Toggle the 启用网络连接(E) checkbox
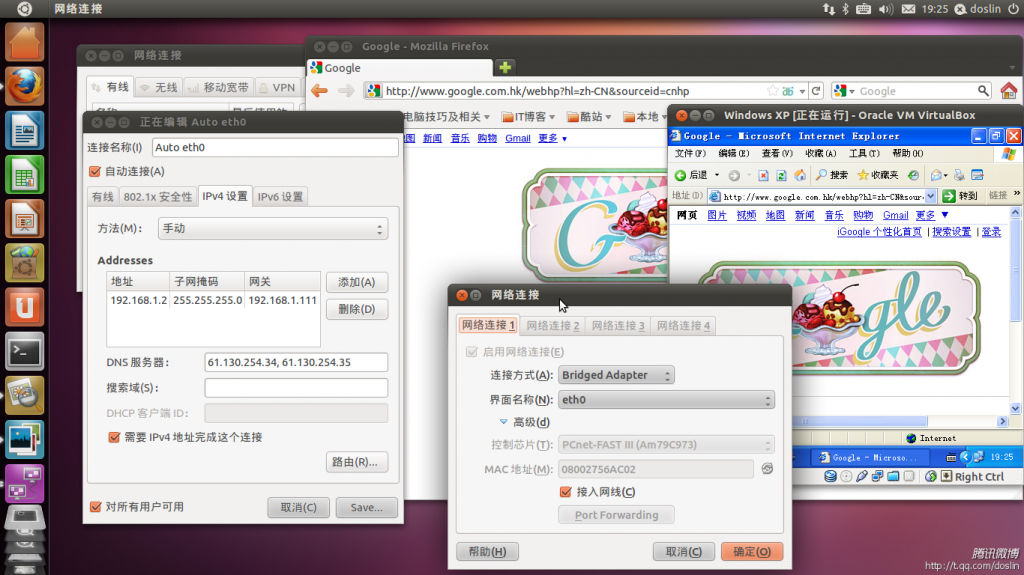 (x=472, y=352)
